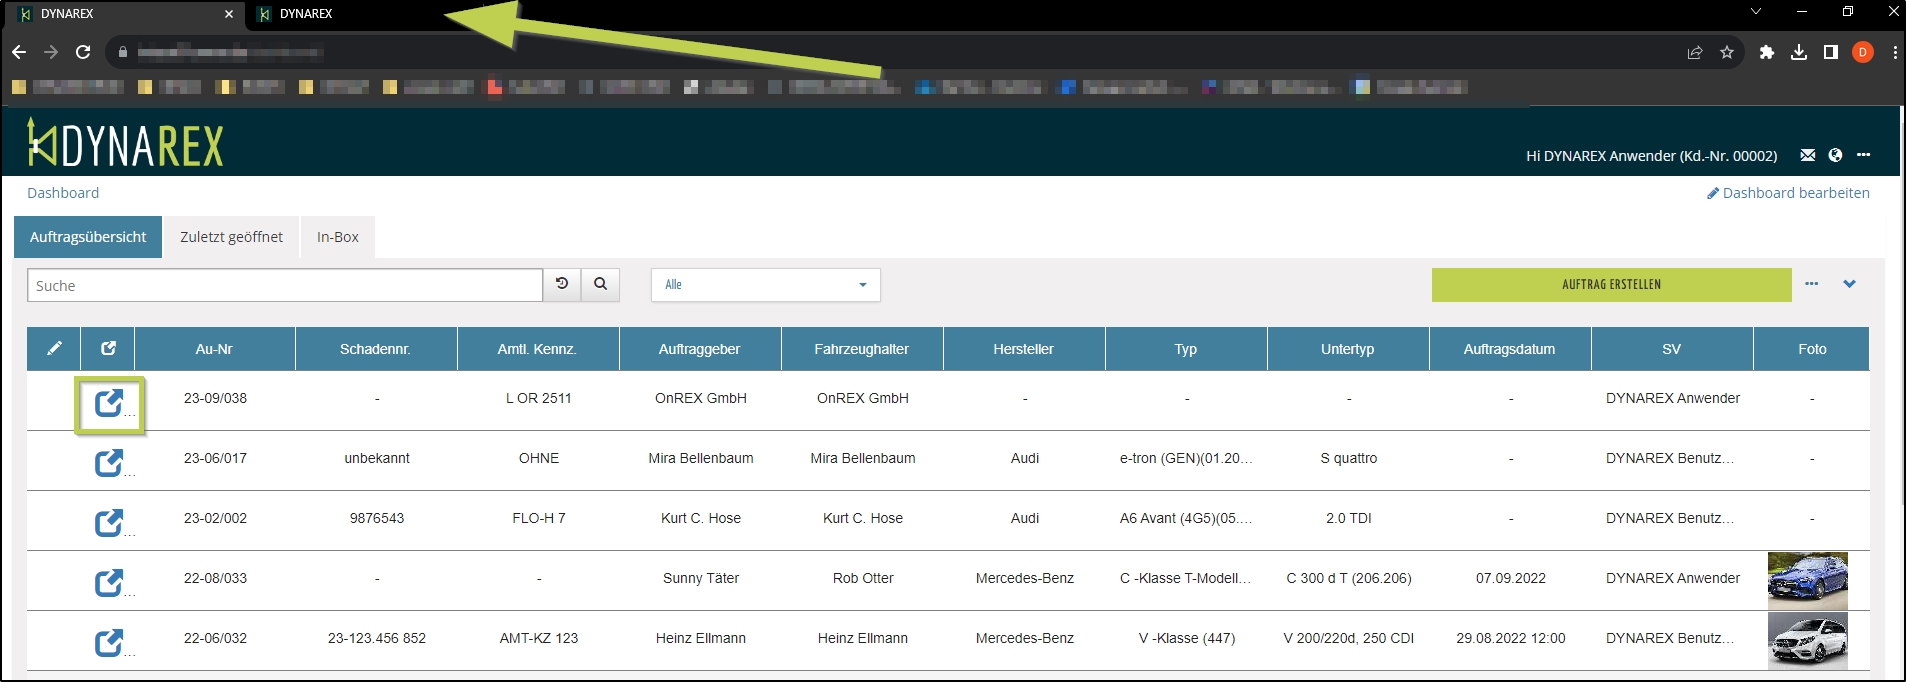Open the three-dots menu beside Auftrag erstellen

(1811, 284)
